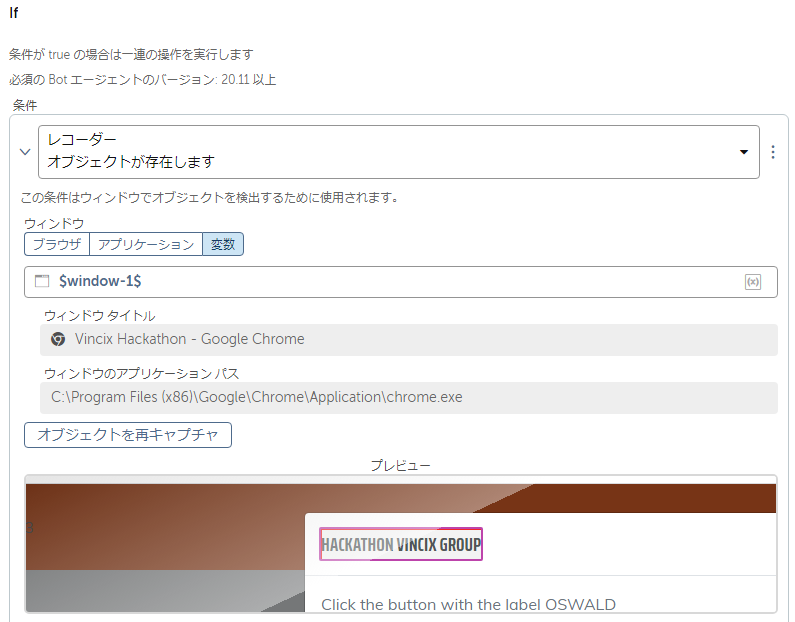Insert a variable using the (x) icon
The image size is (795, 622).
[x=753, y=282]
